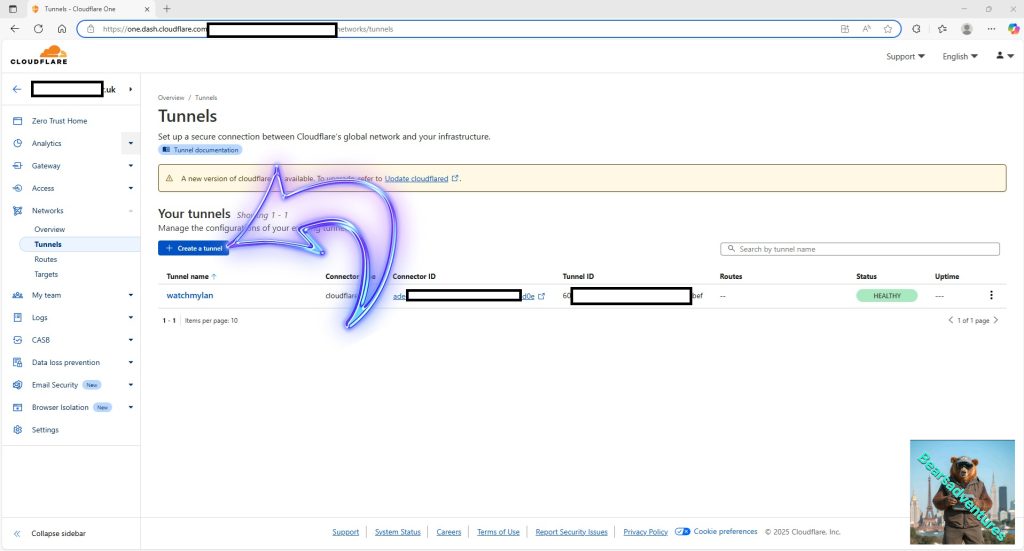Click the Create a tunnel button
This screenshot has height=551, width=1024.
(x=193, y=248)
